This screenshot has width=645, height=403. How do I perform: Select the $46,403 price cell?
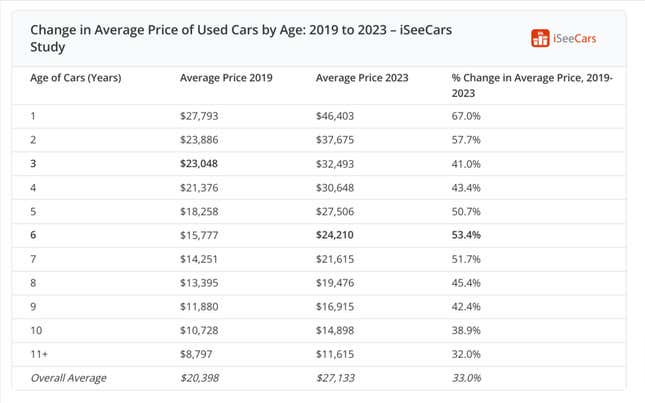[x=335, y=116]
